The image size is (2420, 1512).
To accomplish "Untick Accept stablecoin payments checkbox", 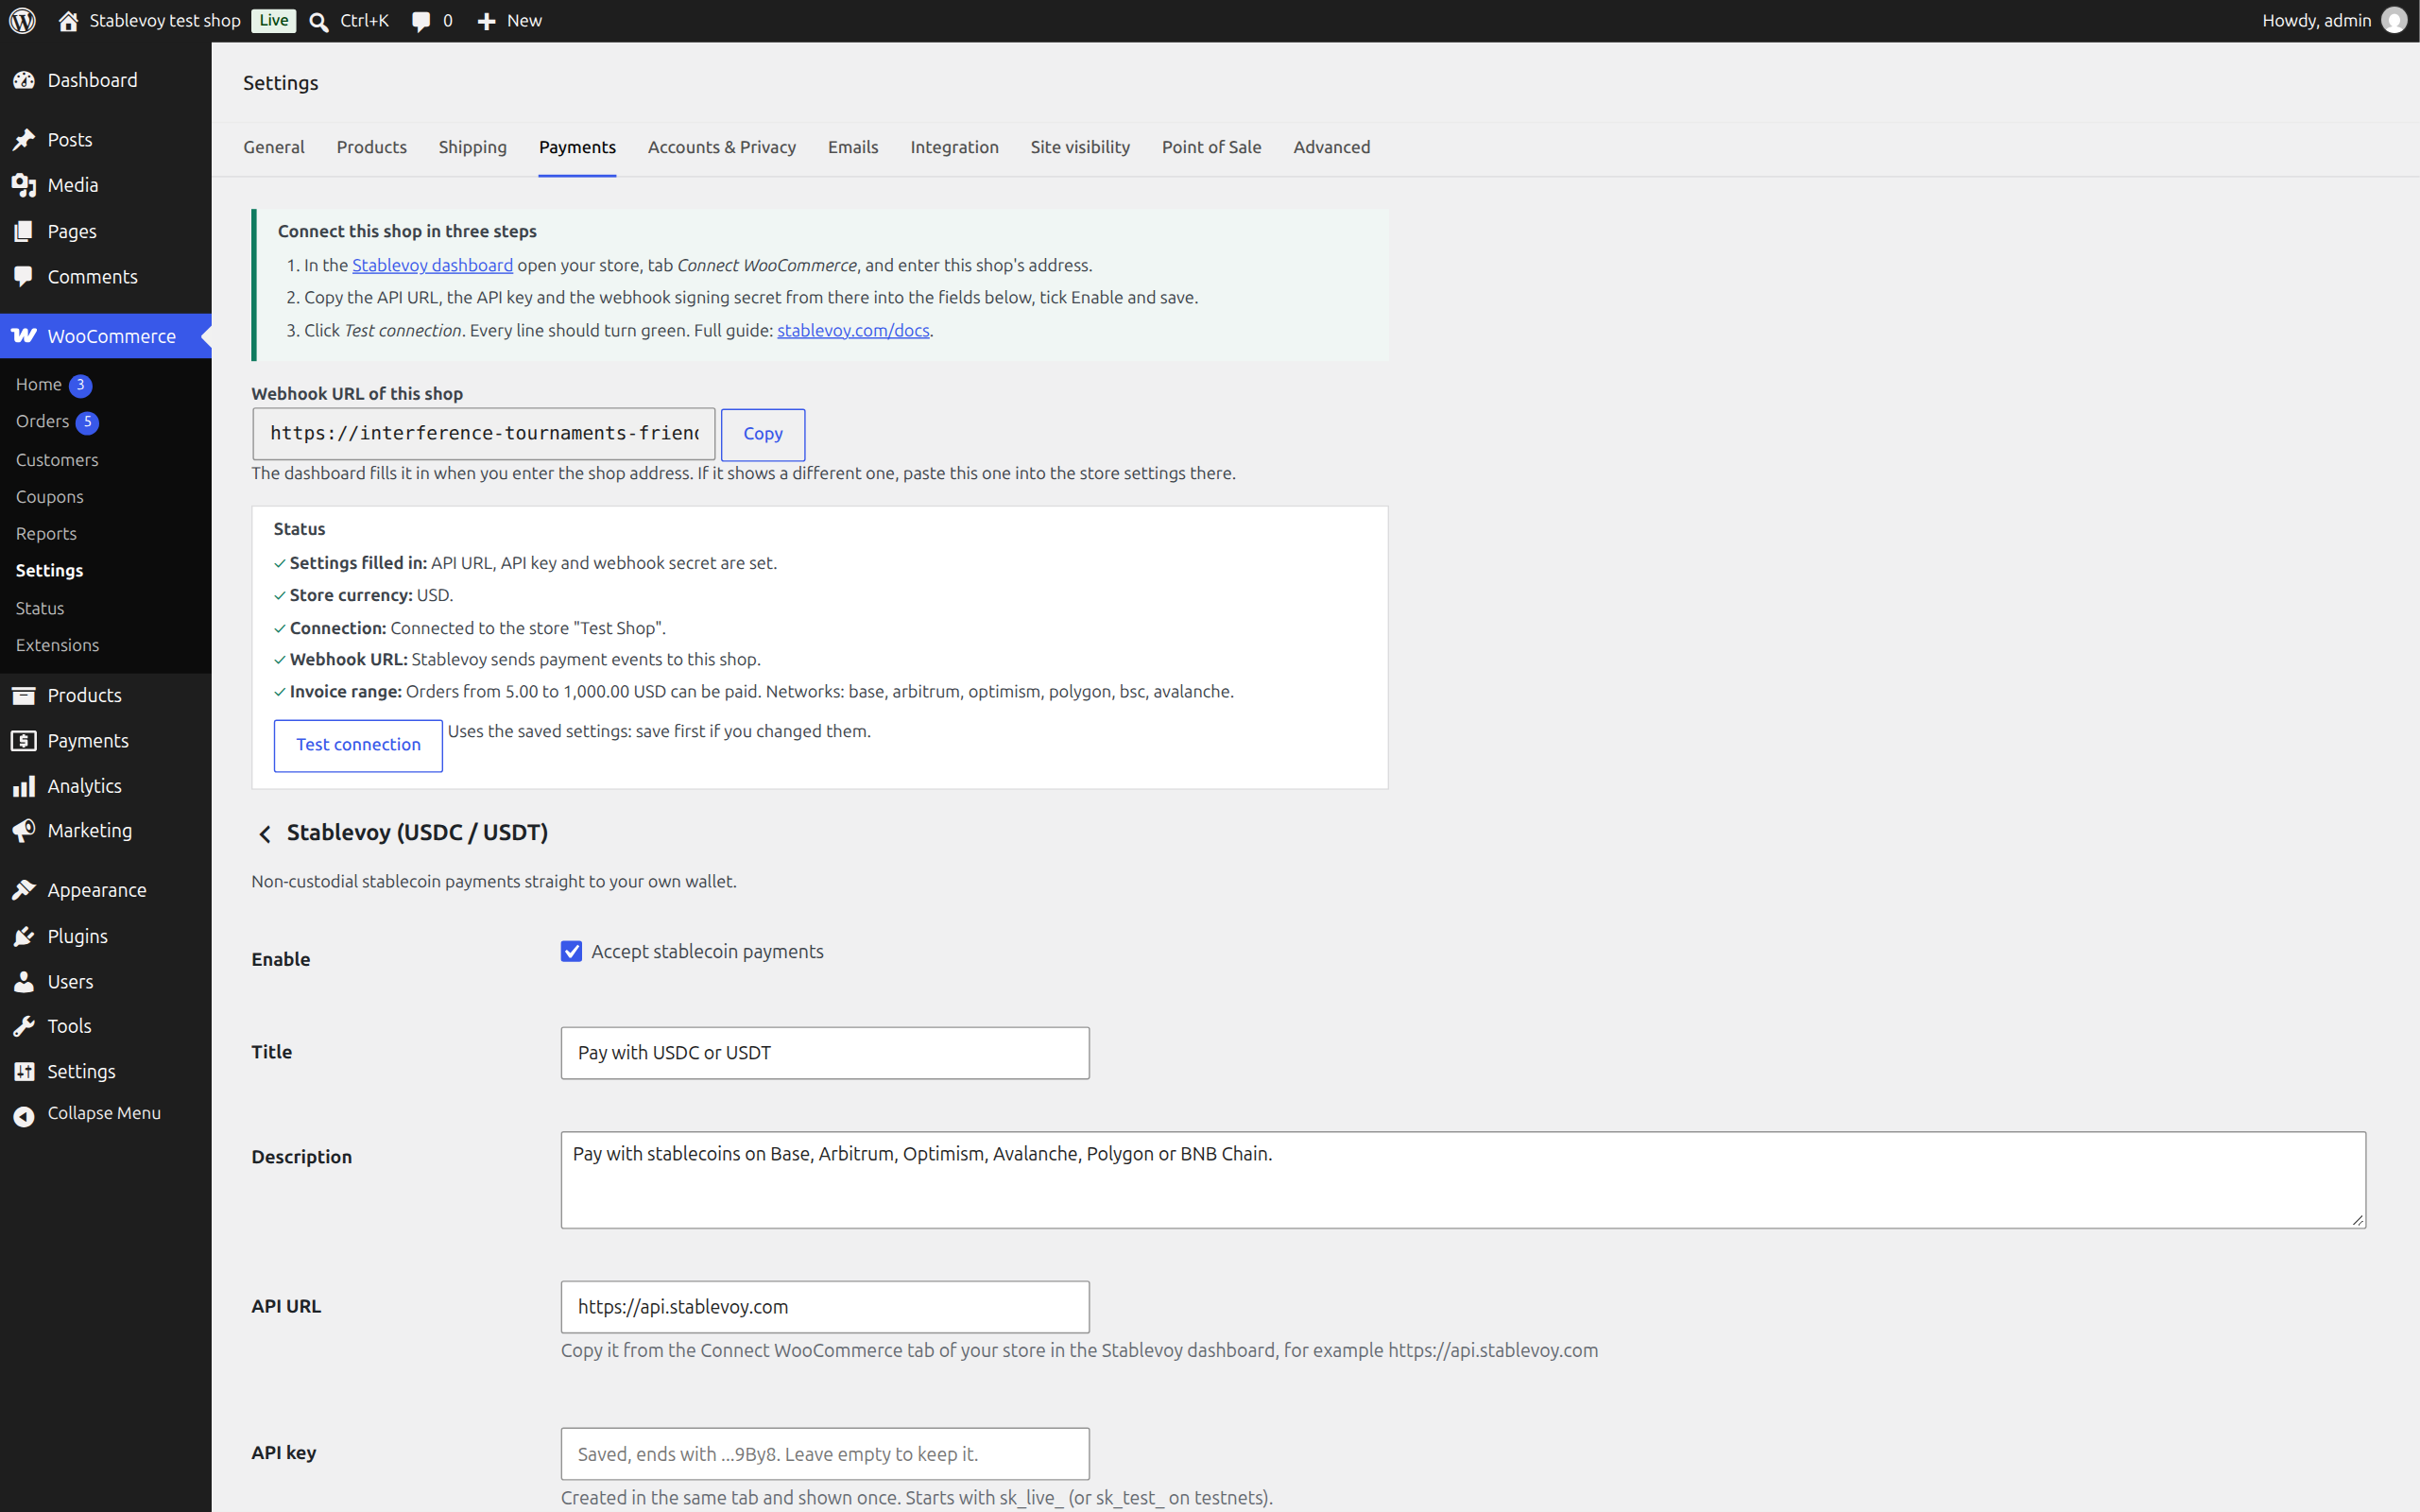I will pyautogui.click(x=571, y=952).
